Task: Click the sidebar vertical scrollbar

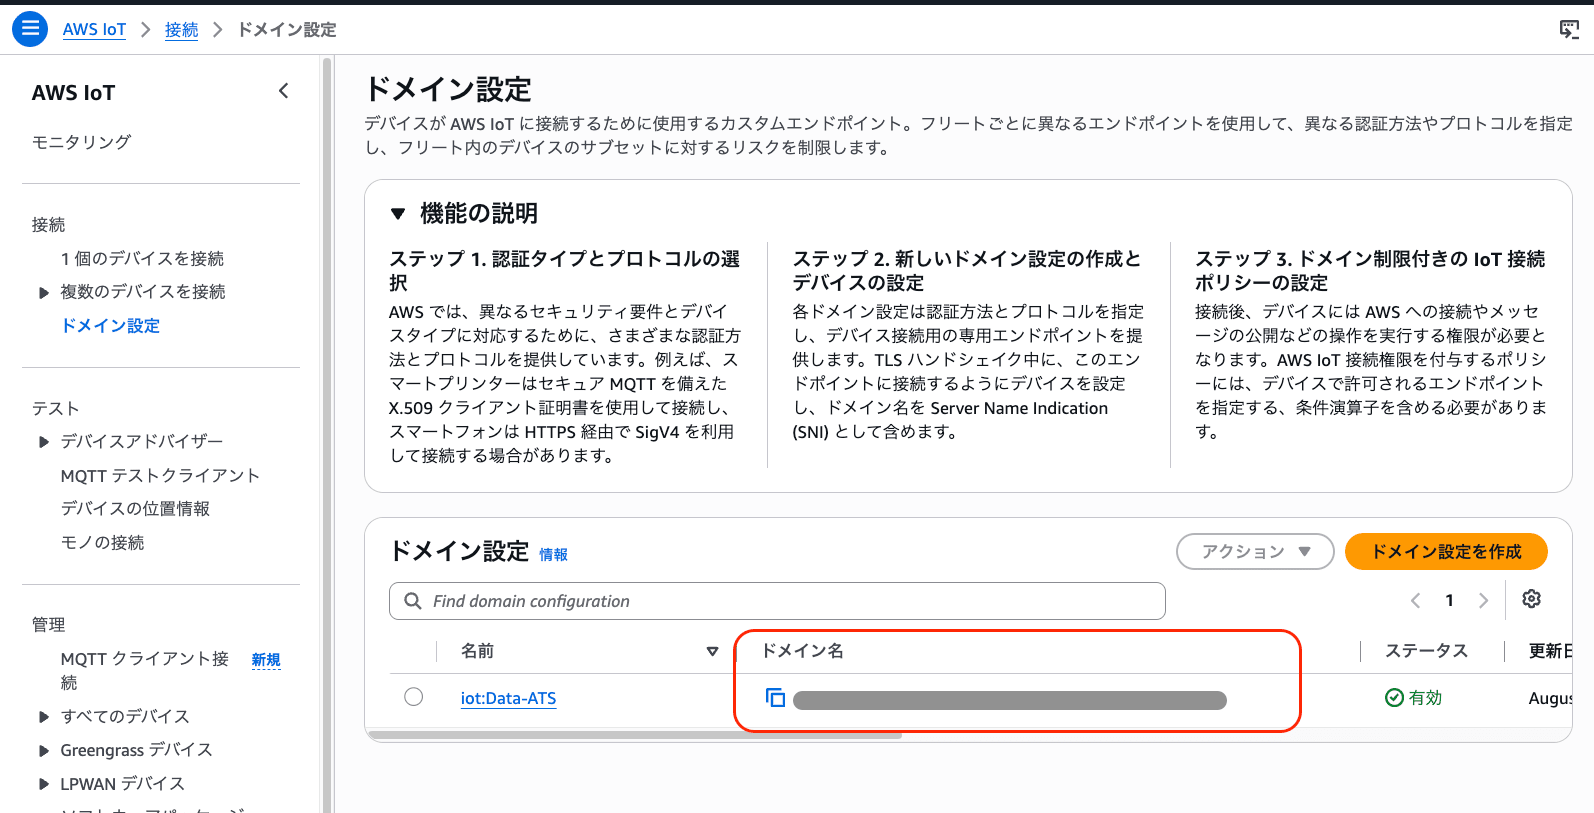Action: [327, 434]
